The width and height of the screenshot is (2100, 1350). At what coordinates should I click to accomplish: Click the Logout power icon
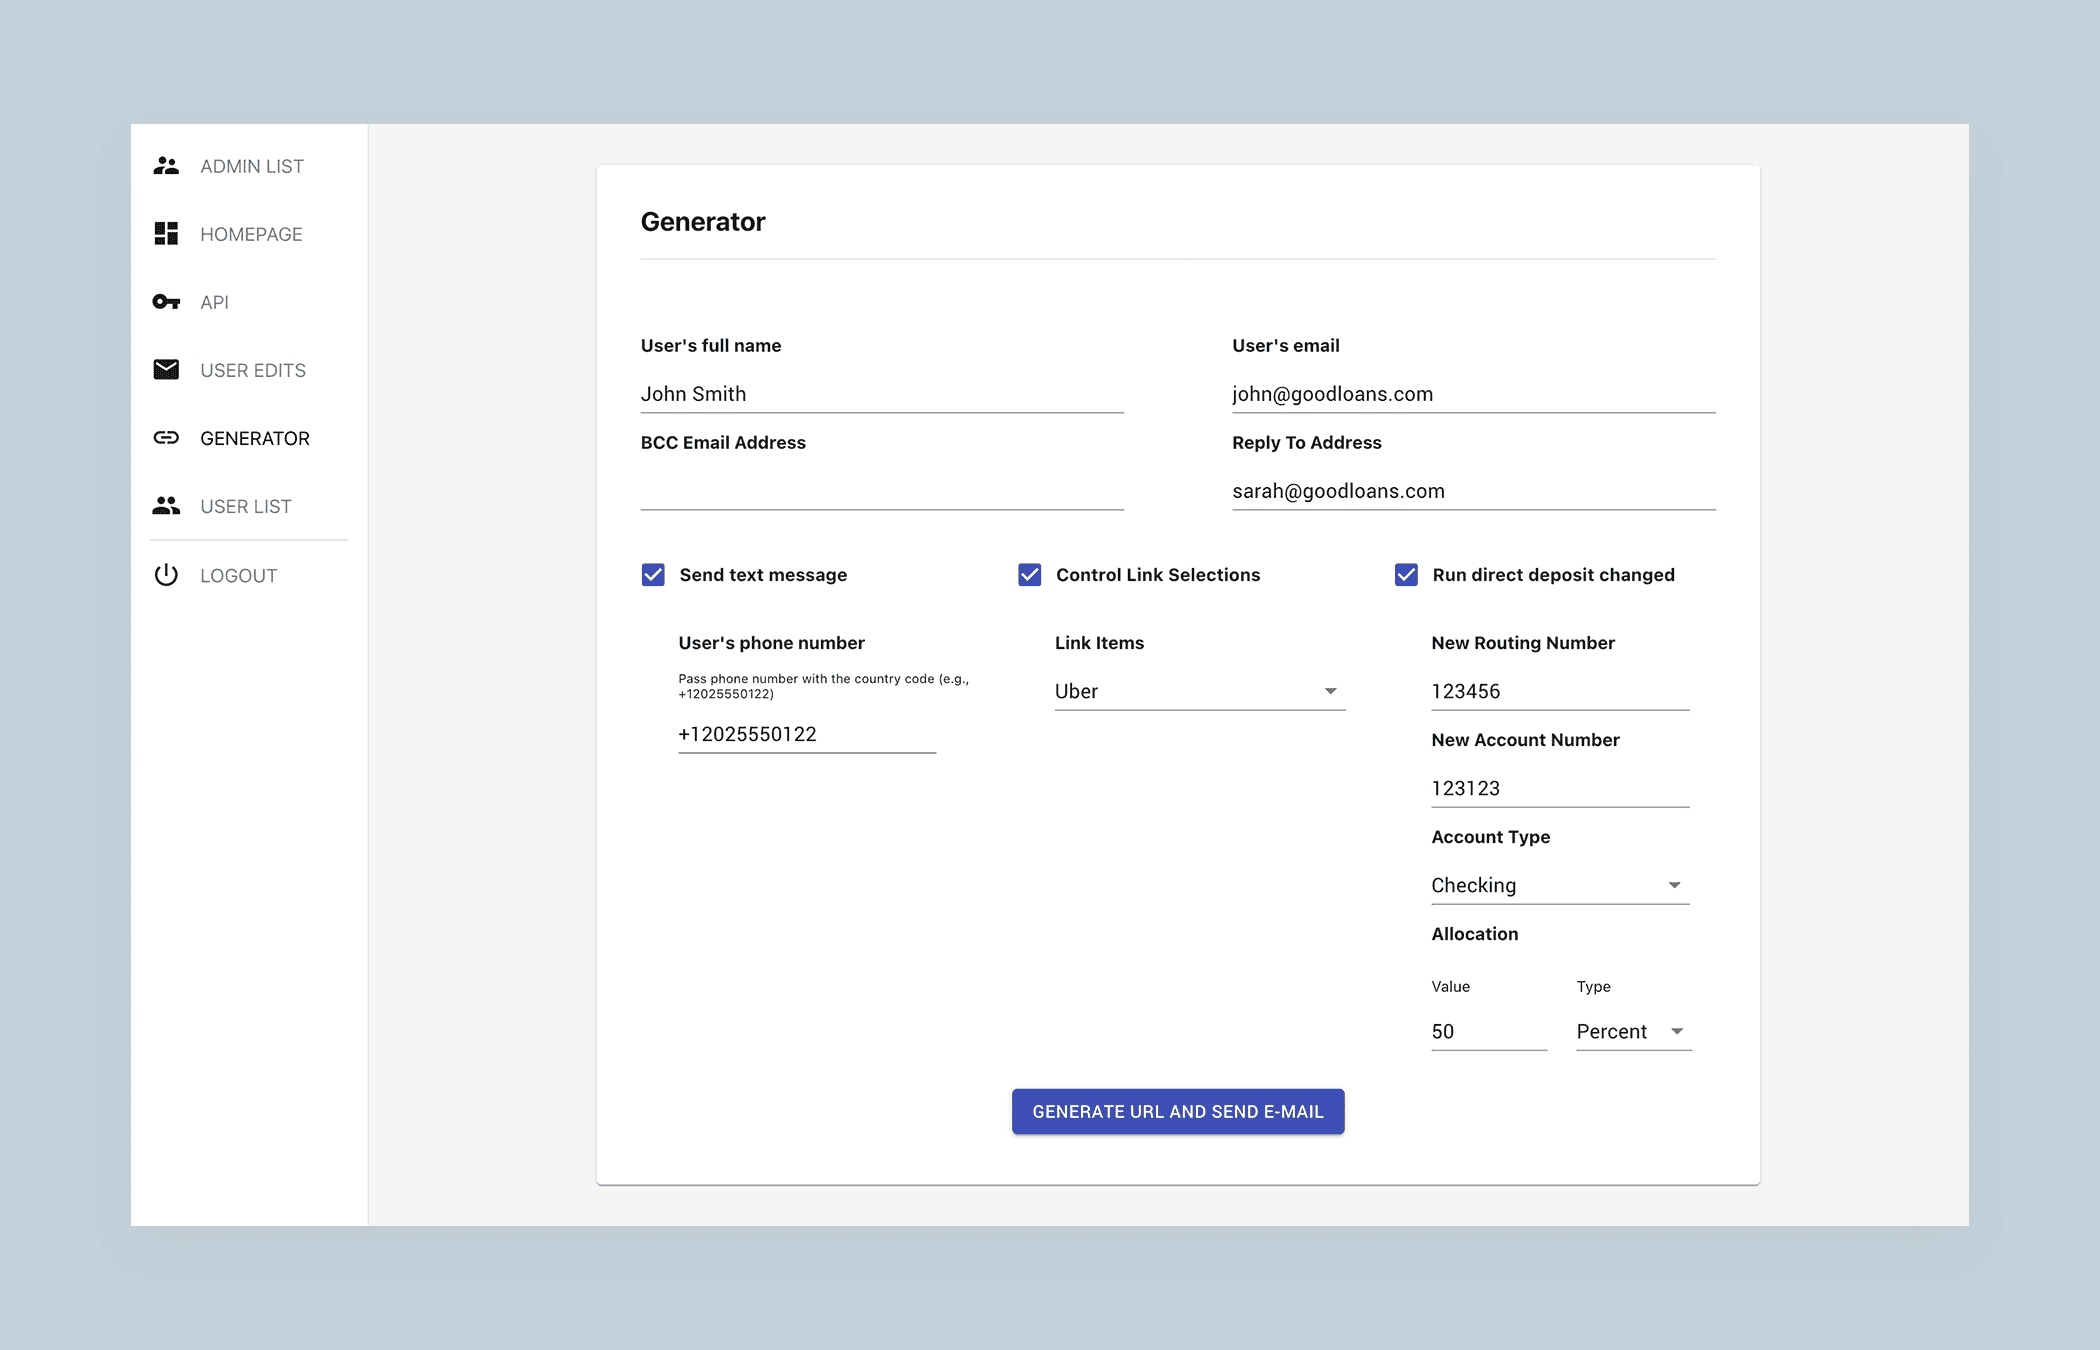(x=167, y=574)
